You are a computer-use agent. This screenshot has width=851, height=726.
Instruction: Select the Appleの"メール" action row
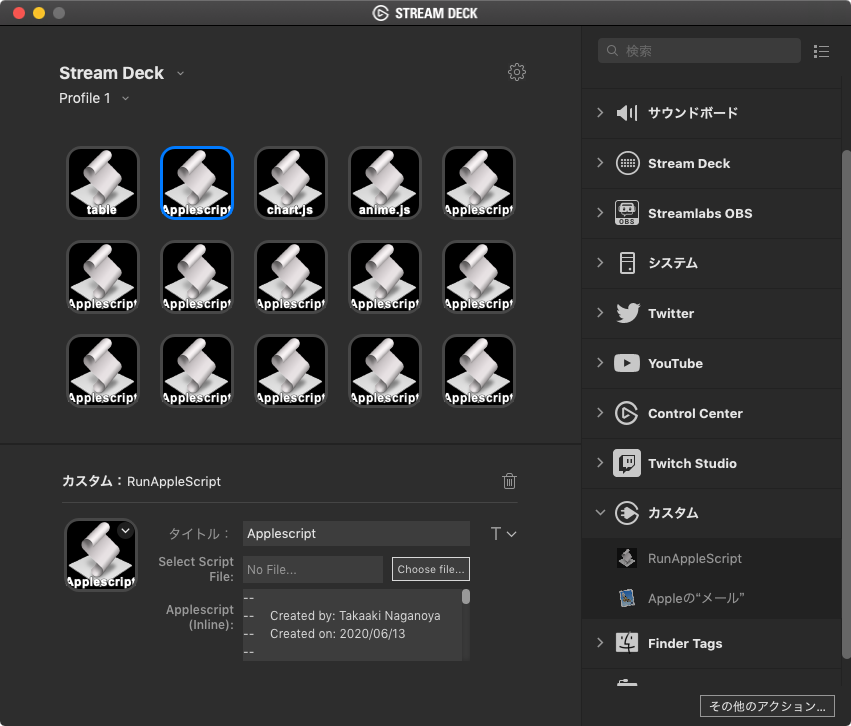(712, 598)
